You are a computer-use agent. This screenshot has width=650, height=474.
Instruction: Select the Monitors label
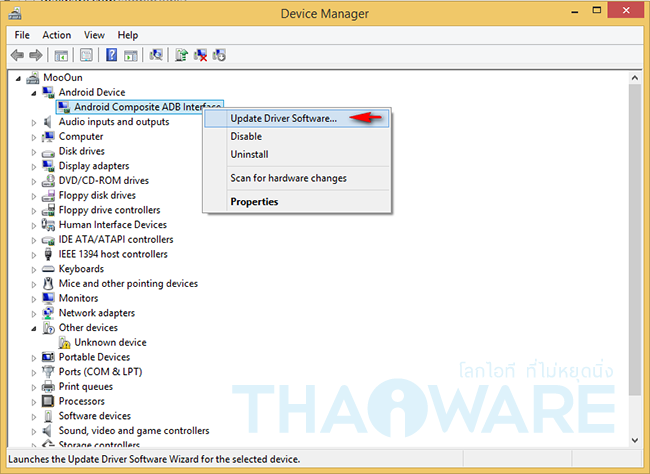(78, 298)
